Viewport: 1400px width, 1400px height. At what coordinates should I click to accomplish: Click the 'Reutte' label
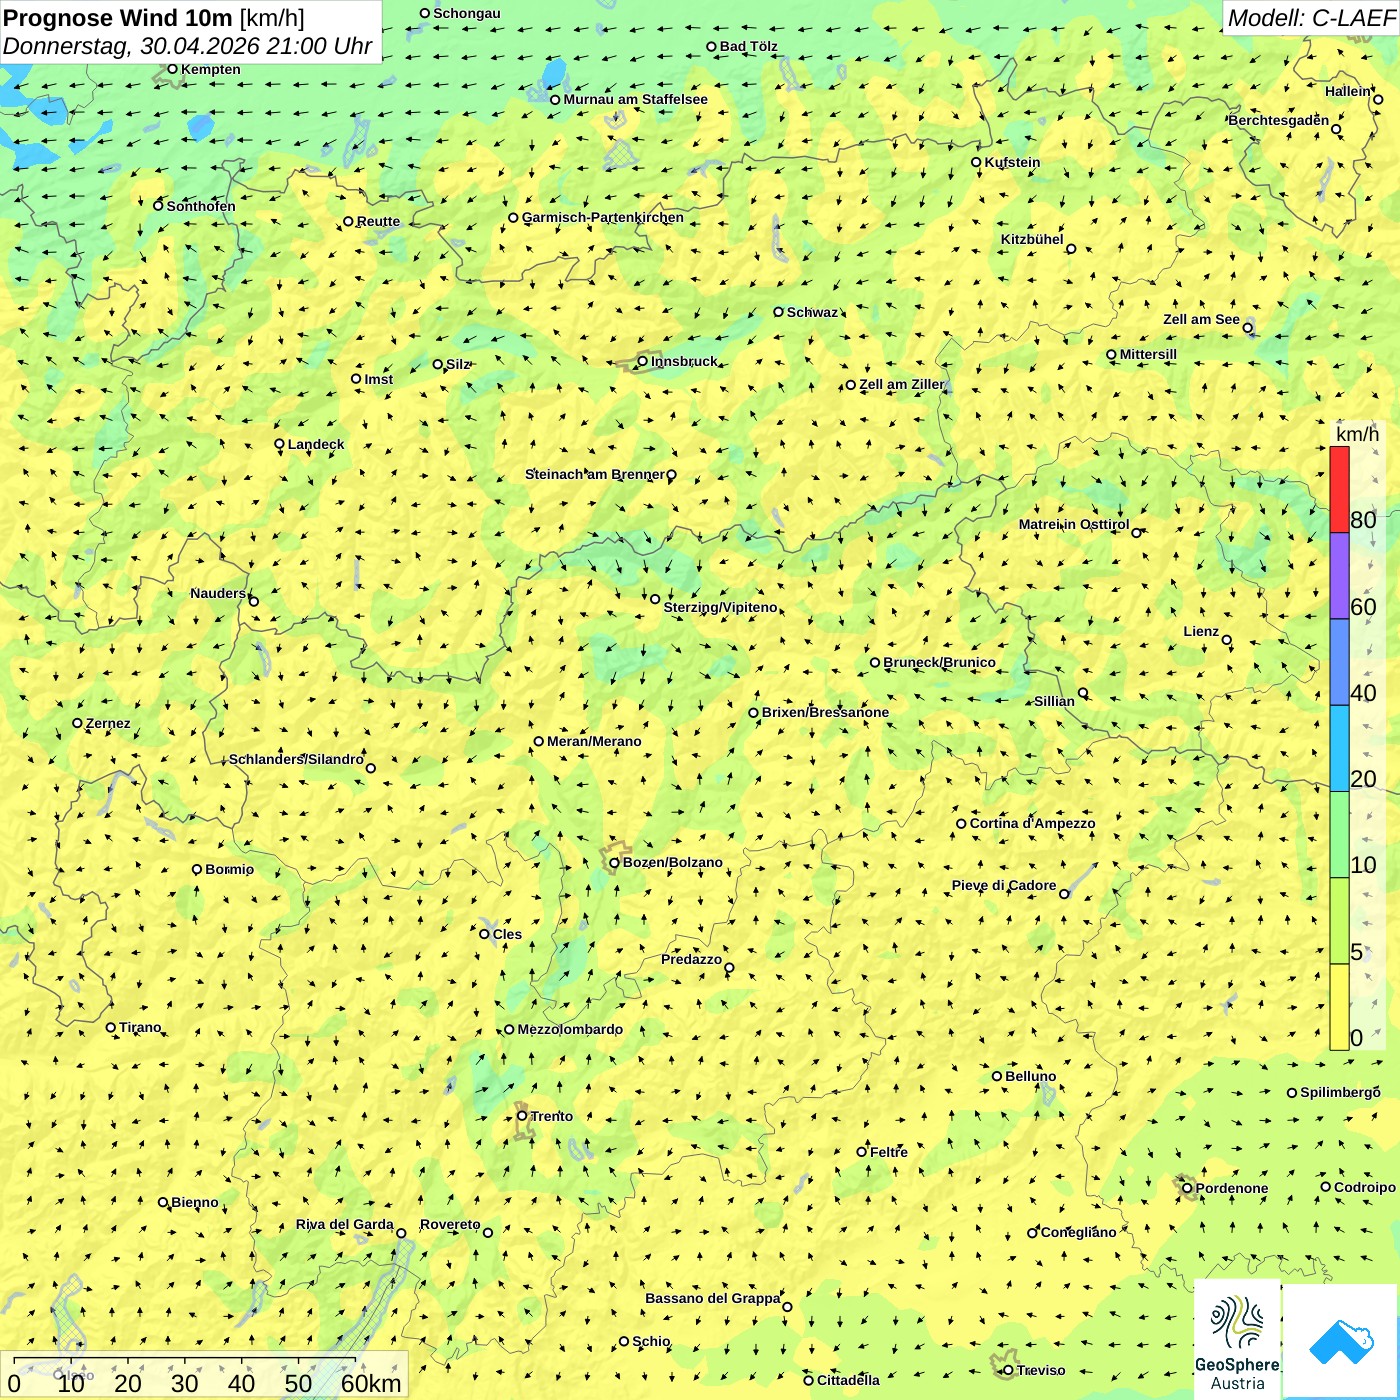coord(378,222)
